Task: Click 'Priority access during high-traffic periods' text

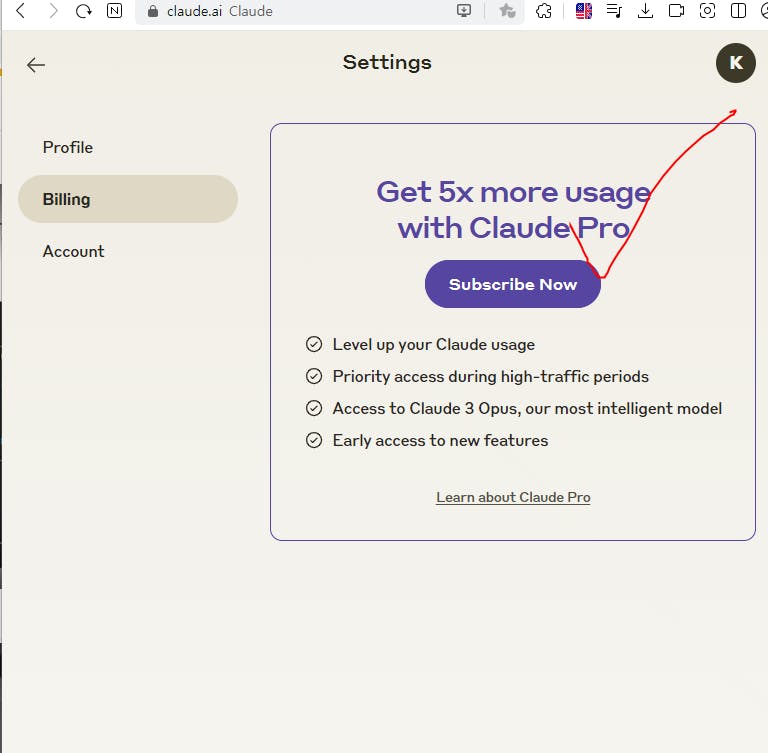Action: pos(490,376)
